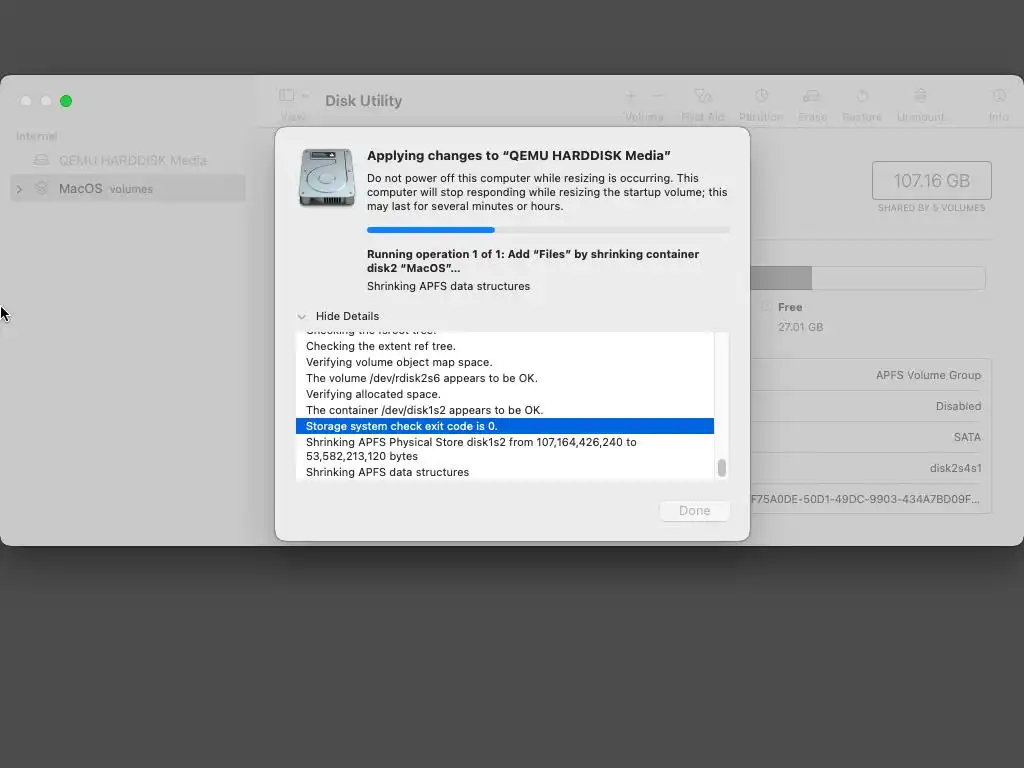Click the "Running operation 1 of 1" status text
Screen dimensions: 1024x768
pos(533,261)
